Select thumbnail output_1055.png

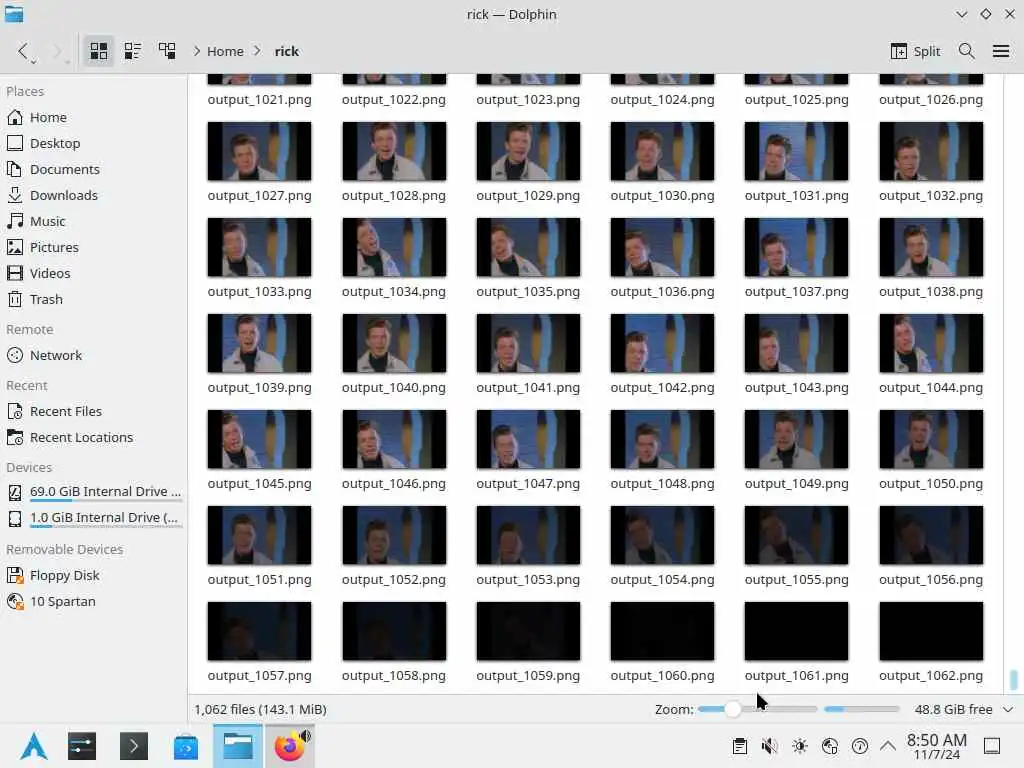796,535
